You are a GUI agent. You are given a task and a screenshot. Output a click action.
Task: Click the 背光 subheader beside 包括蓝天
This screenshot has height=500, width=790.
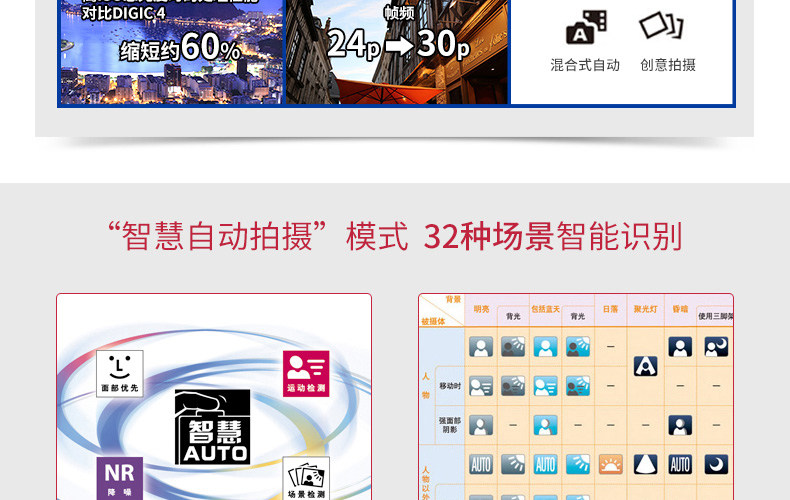578,316
